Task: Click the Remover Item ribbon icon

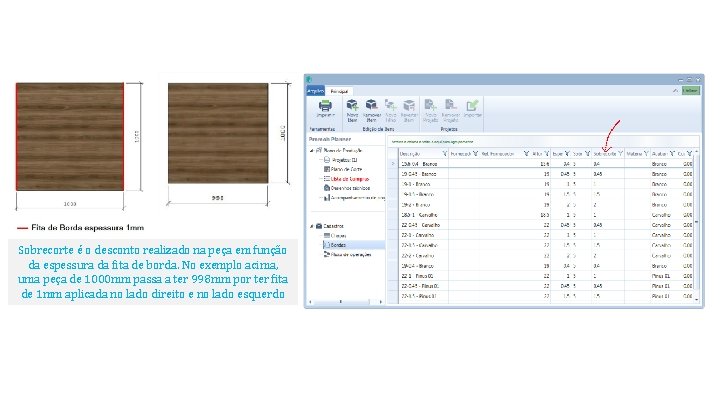Action: tap(371, 105)
